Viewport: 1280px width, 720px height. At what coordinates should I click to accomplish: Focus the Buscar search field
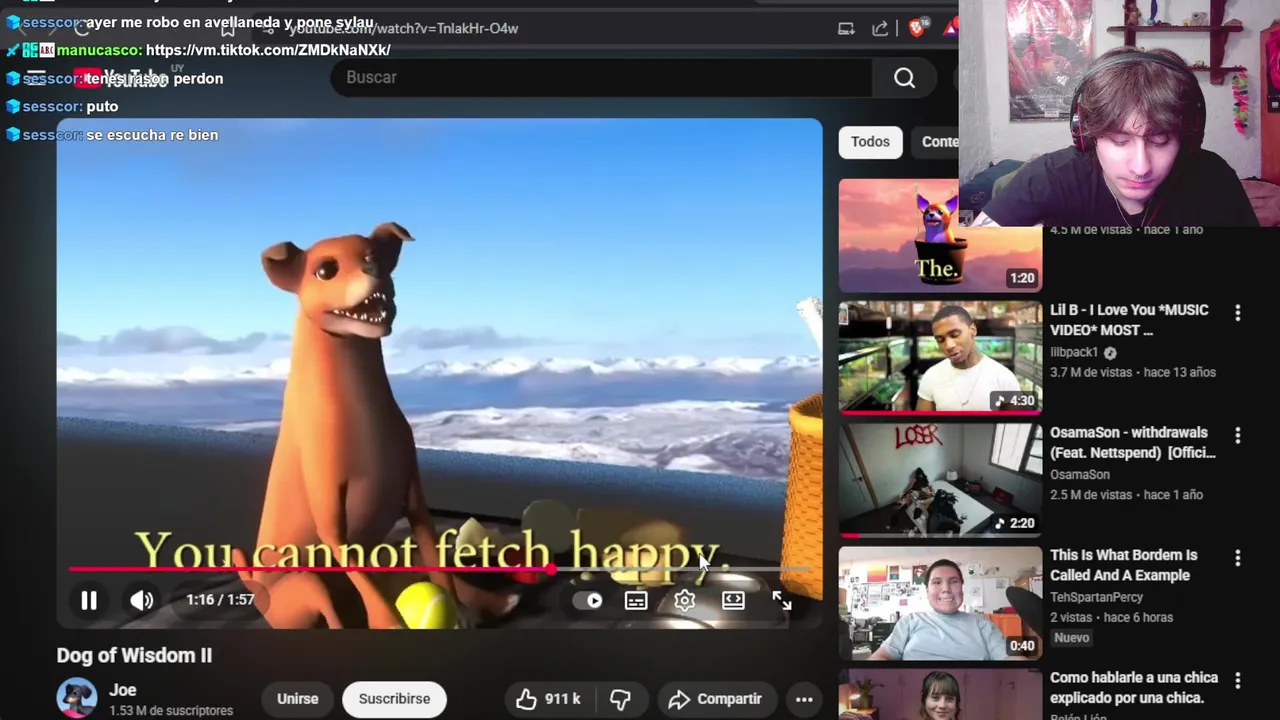click(602, 78)
